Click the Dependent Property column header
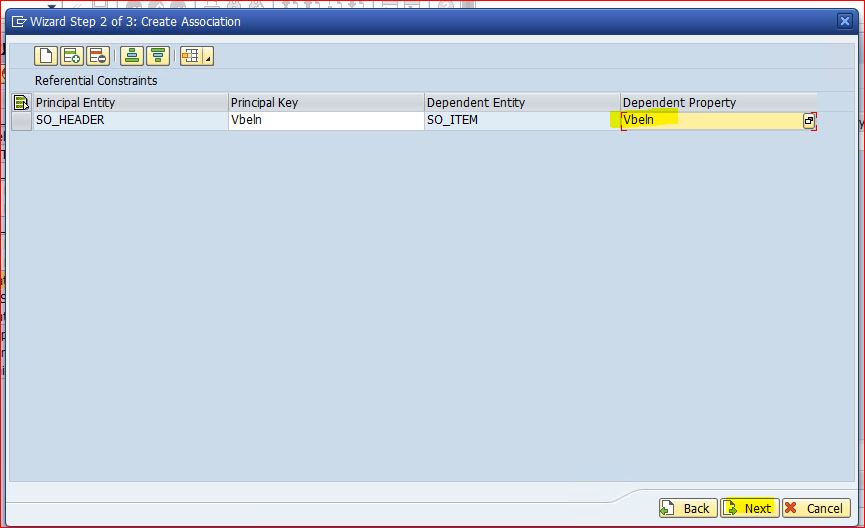The height and width of the screenshot is (528, 865). pyautogui.click(x=719, y=103)
